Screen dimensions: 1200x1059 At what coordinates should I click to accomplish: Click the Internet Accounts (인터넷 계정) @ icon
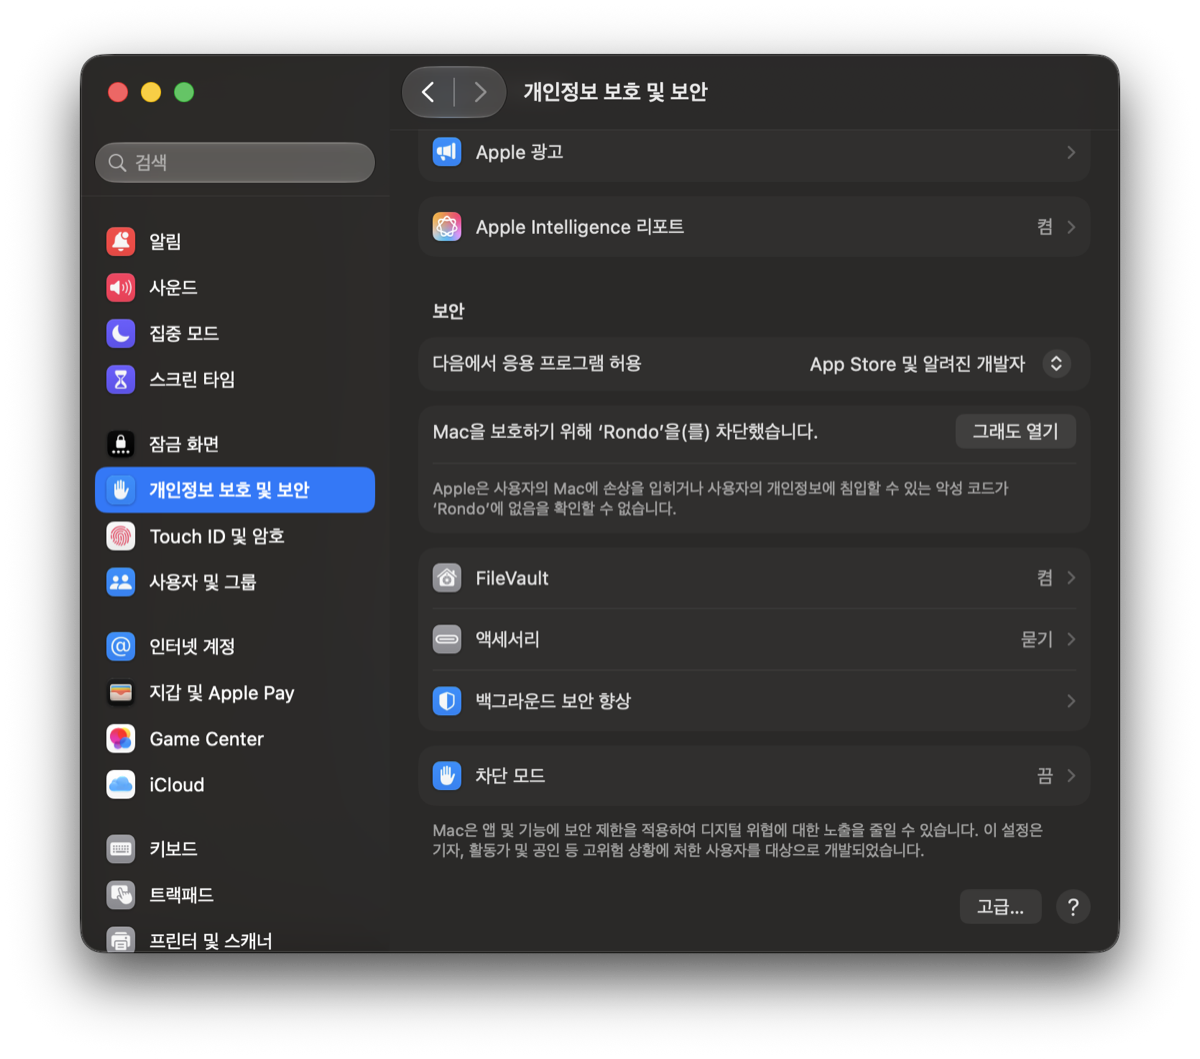pos(121,646)
